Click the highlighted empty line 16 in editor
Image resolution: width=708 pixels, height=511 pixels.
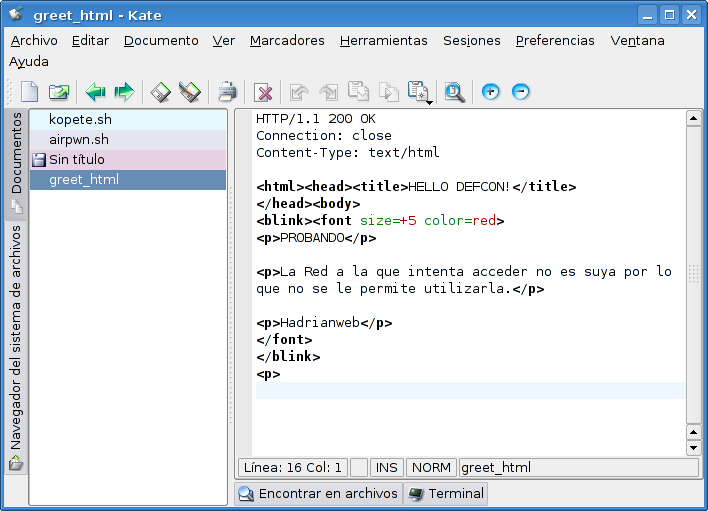470,390
